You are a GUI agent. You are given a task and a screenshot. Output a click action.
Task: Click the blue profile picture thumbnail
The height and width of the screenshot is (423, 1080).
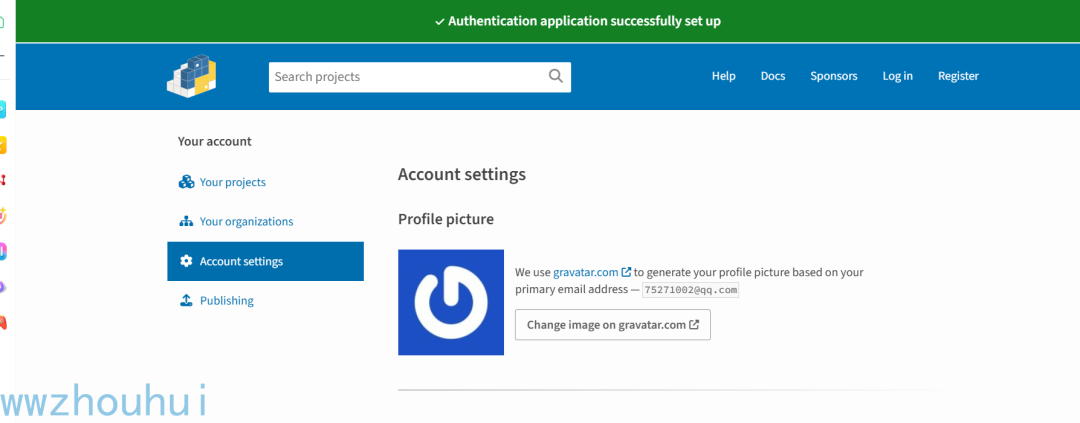click(x=450, y=302)
